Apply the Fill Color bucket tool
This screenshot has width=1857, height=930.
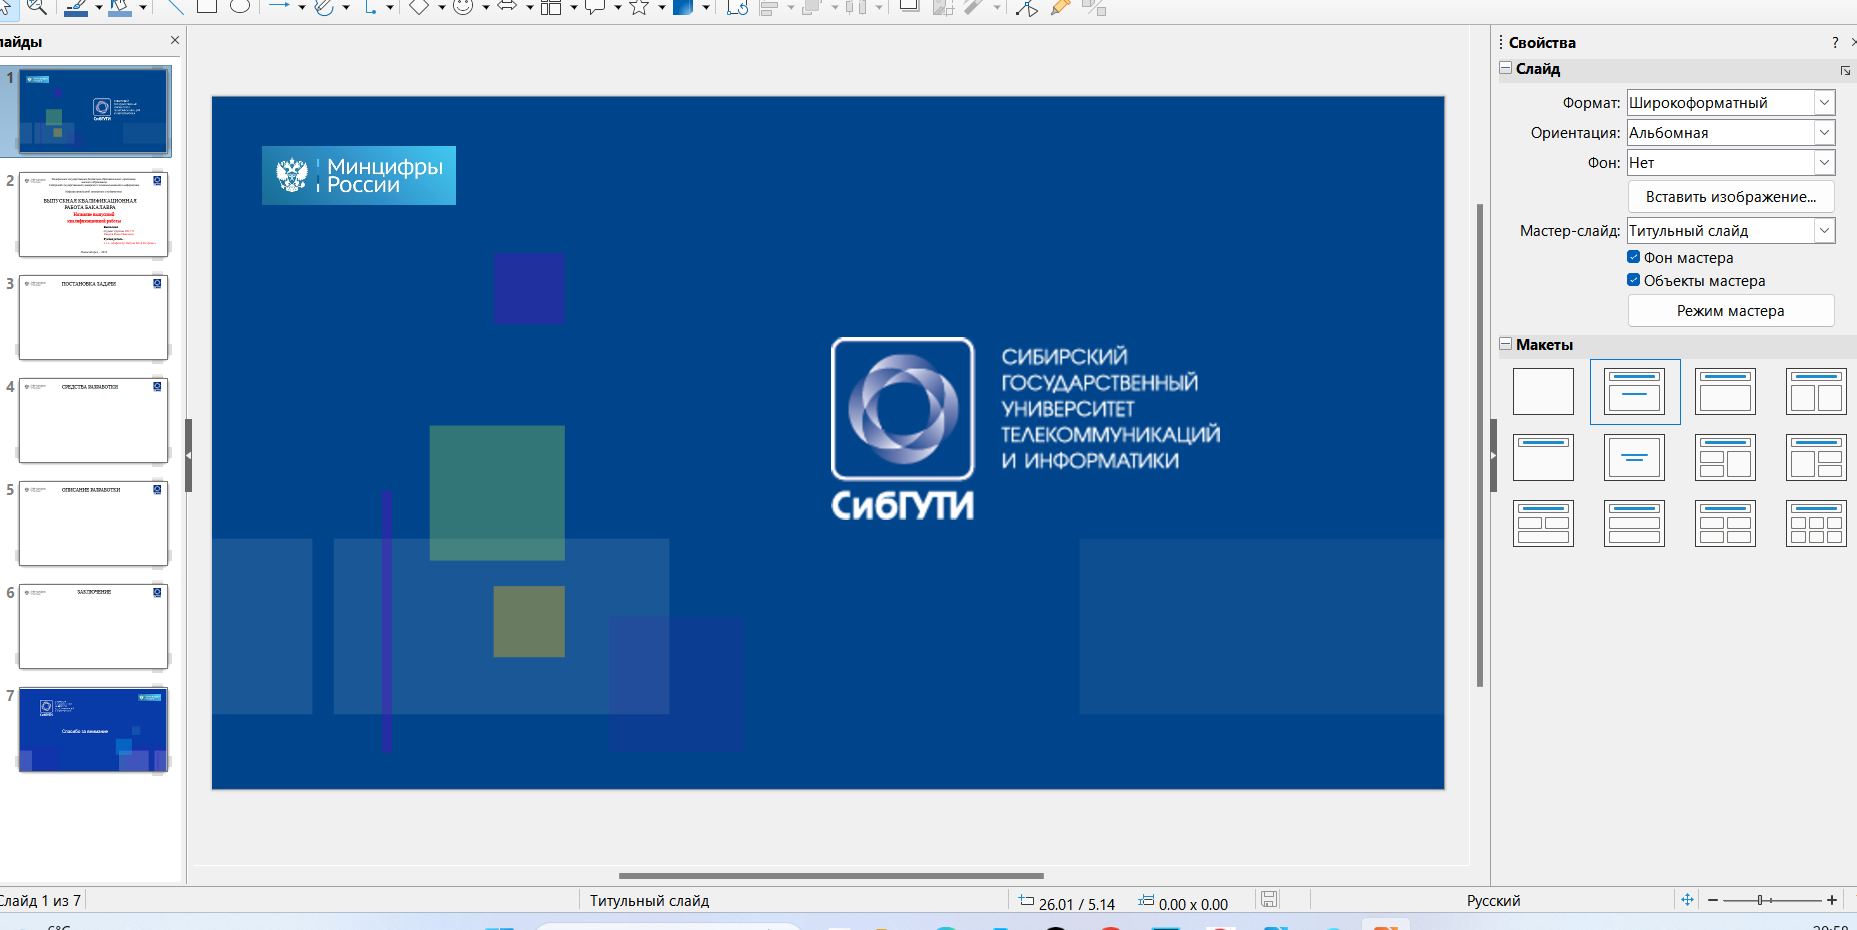click(120, 7)
